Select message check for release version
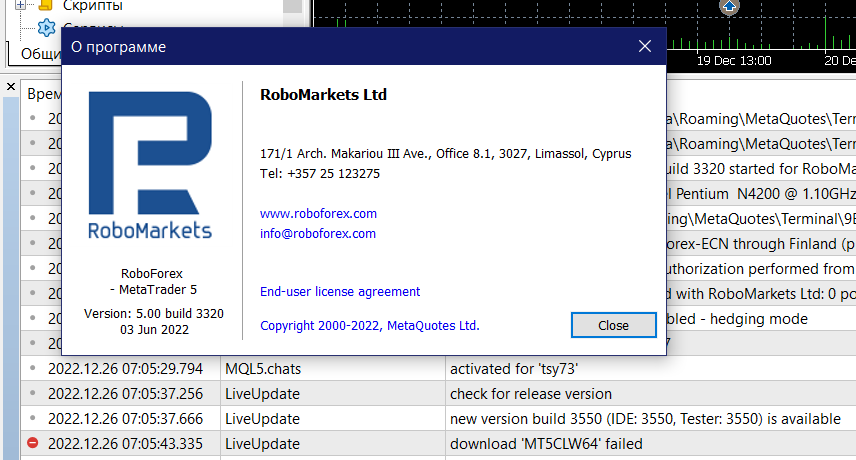856x460 pixels. click(531, 394)
